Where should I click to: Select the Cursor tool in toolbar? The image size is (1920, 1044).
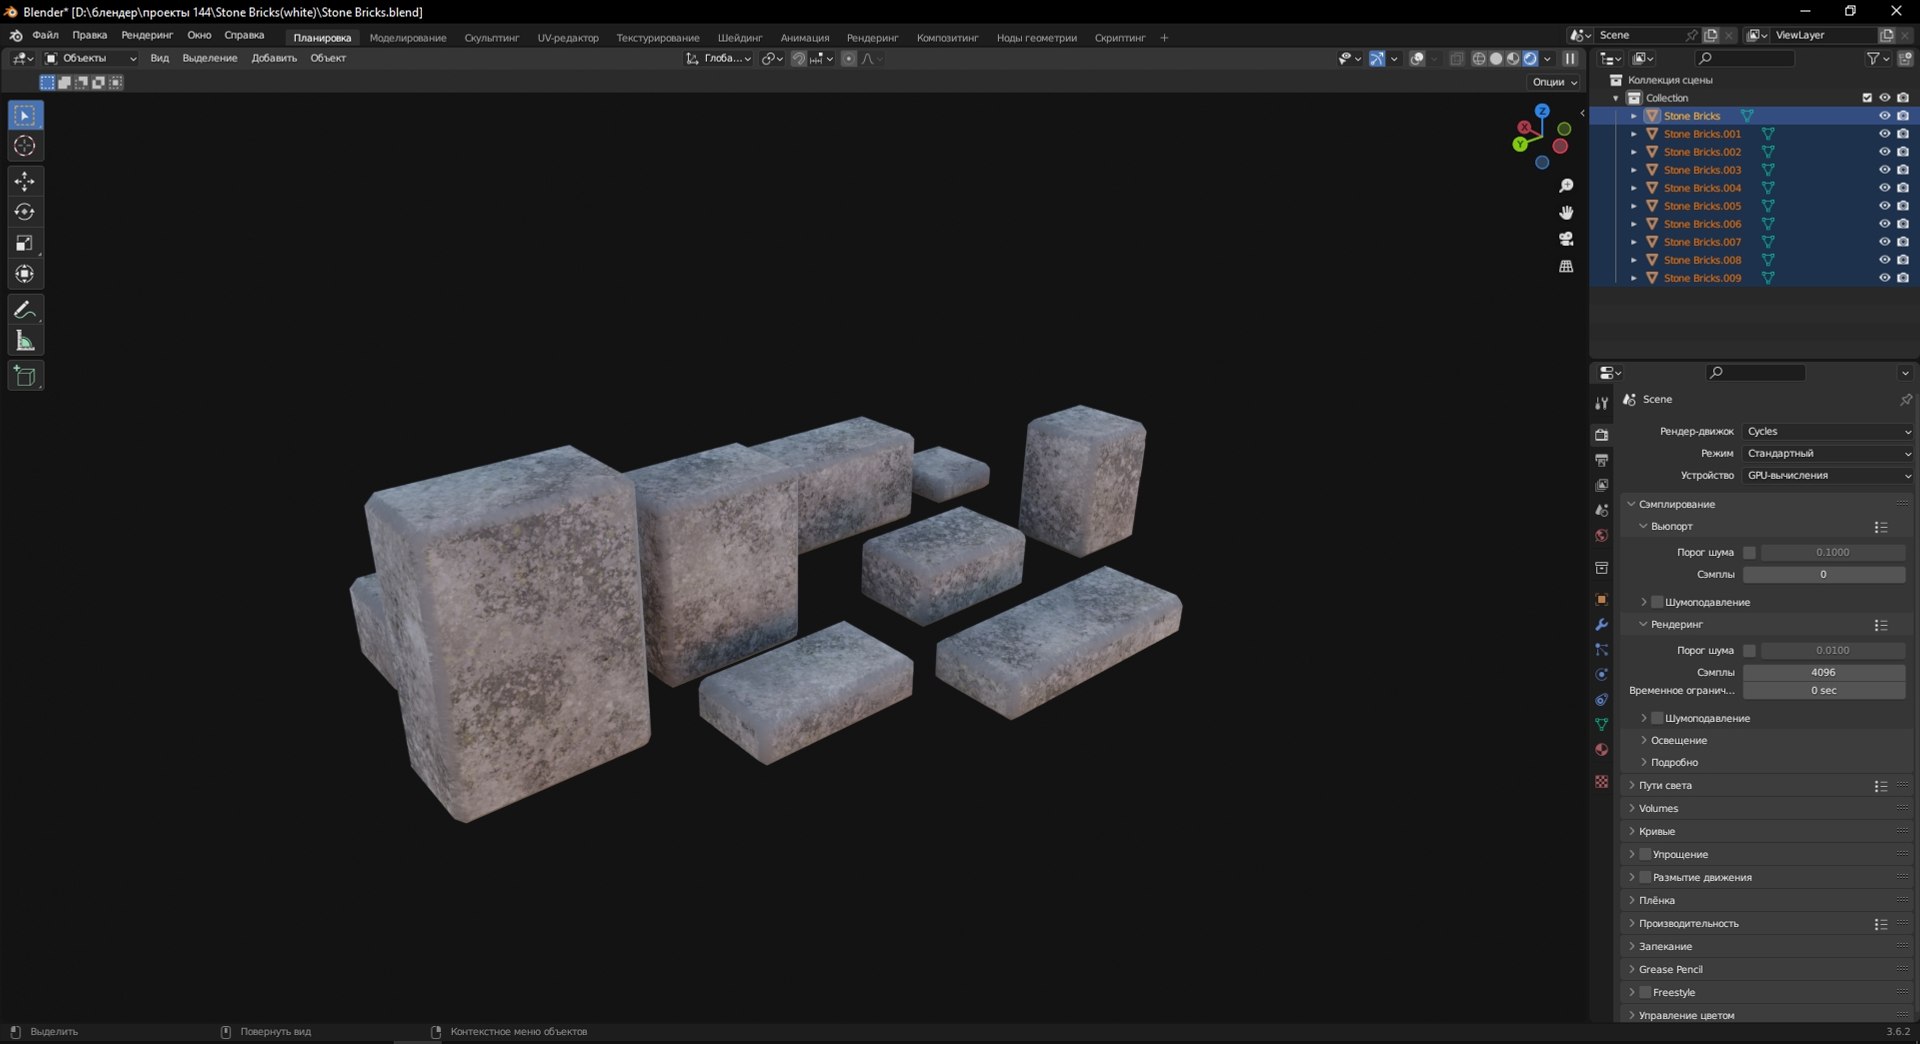[x=25, y=146]
